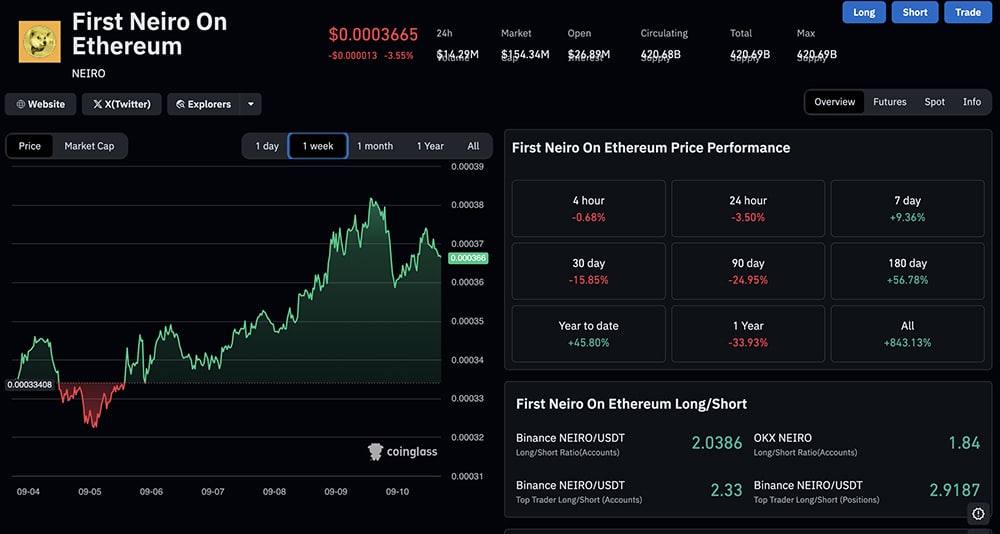Viewport: 1000px width, 534px height.
Task: Click the $14.29M 24h volume value
Action: [x=457, y=55]
